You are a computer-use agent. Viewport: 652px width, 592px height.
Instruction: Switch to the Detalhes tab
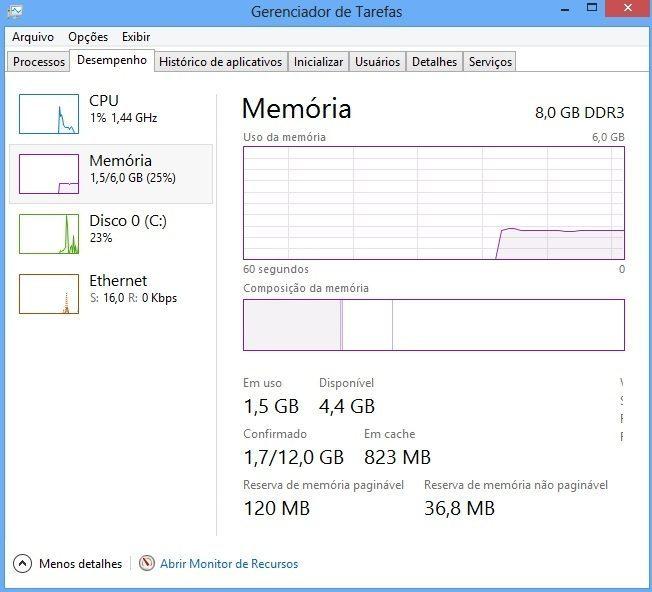(x=434, y=62)
